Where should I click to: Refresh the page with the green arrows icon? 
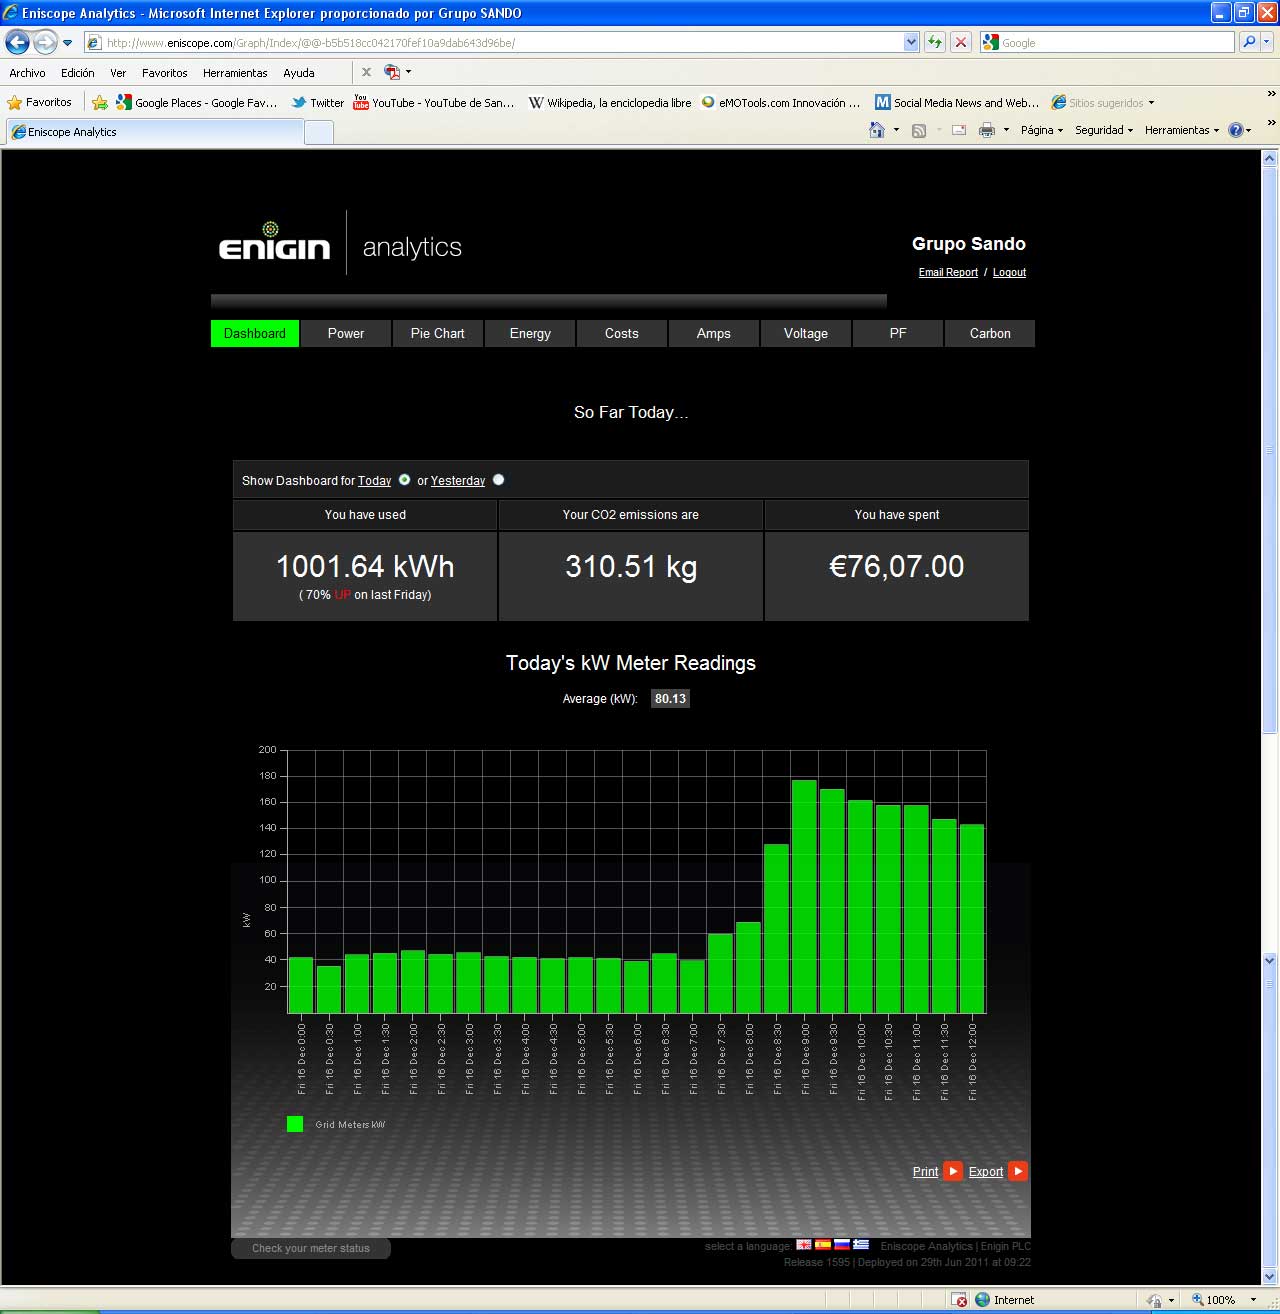tap(935, 42)
